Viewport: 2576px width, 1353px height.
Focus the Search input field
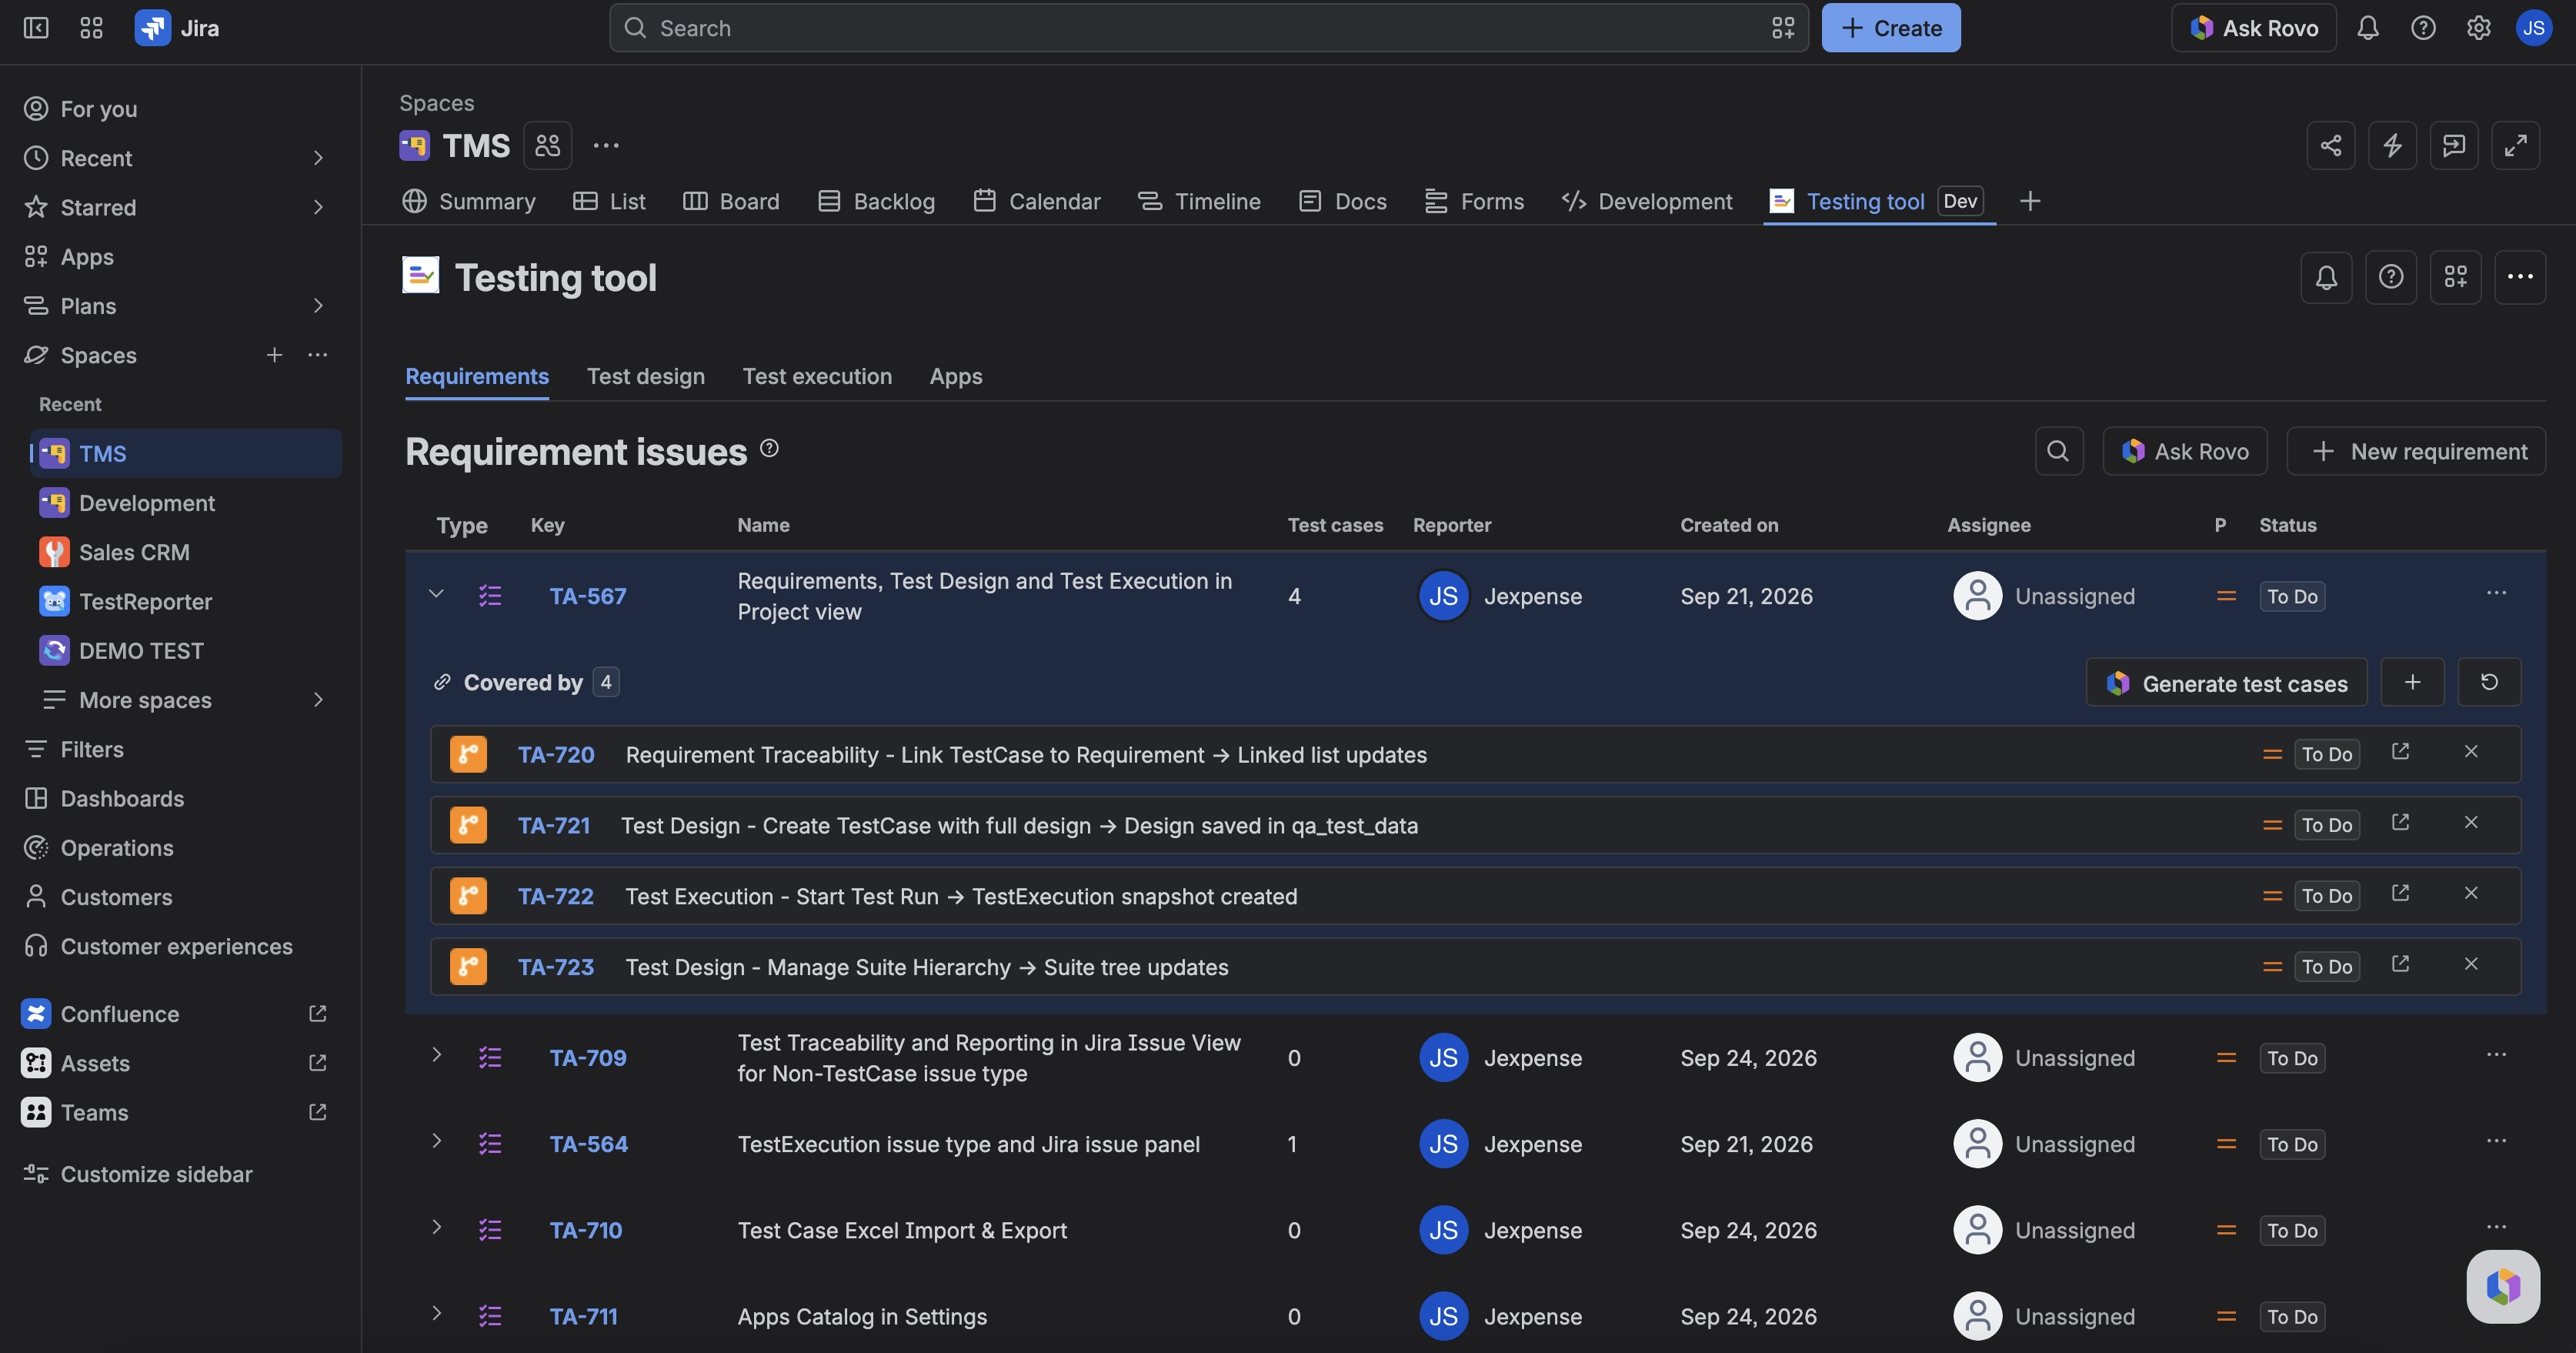click(x=1209, y=28)
